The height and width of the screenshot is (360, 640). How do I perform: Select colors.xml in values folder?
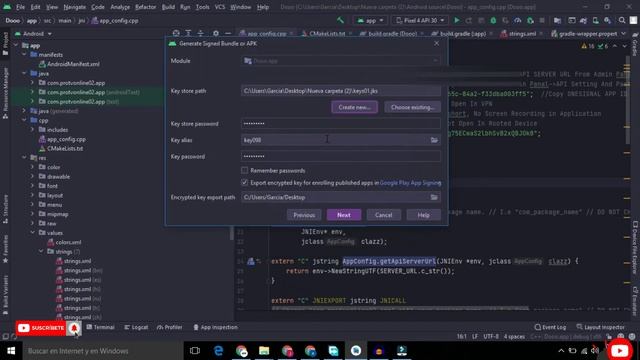click(x=64, y=242)
